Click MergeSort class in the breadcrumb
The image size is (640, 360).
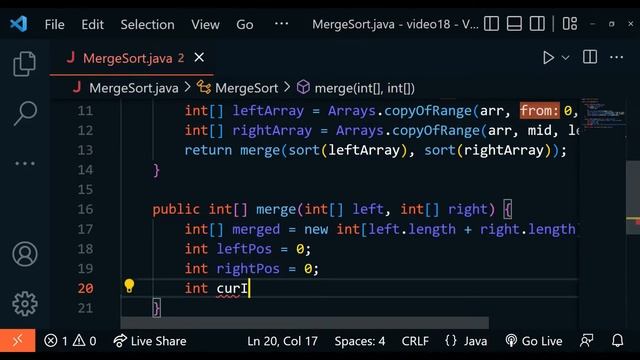pyautogui.click(x=246, y=88)
